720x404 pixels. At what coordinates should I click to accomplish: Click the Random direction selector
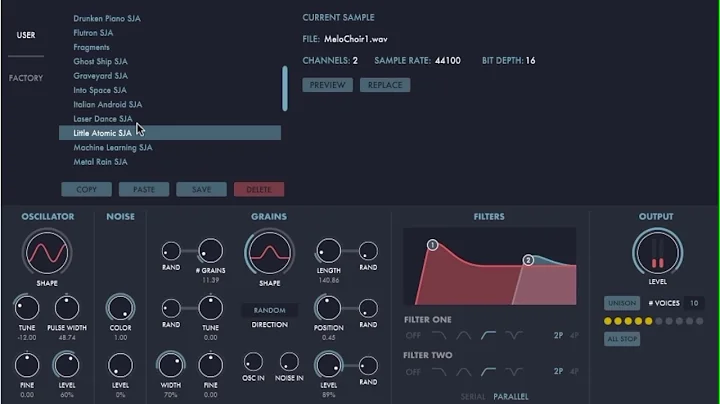[270, 310]
